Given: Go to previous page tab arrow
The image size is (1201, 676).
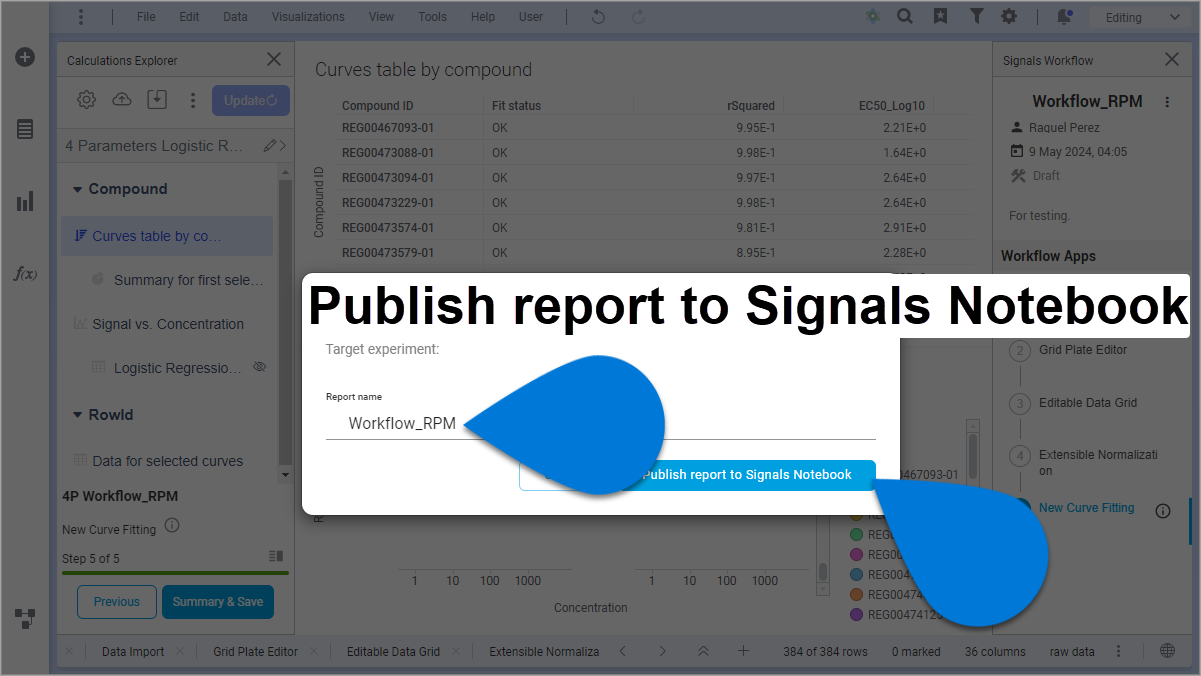Looking at the screenshot, I should tap(623, 651).
